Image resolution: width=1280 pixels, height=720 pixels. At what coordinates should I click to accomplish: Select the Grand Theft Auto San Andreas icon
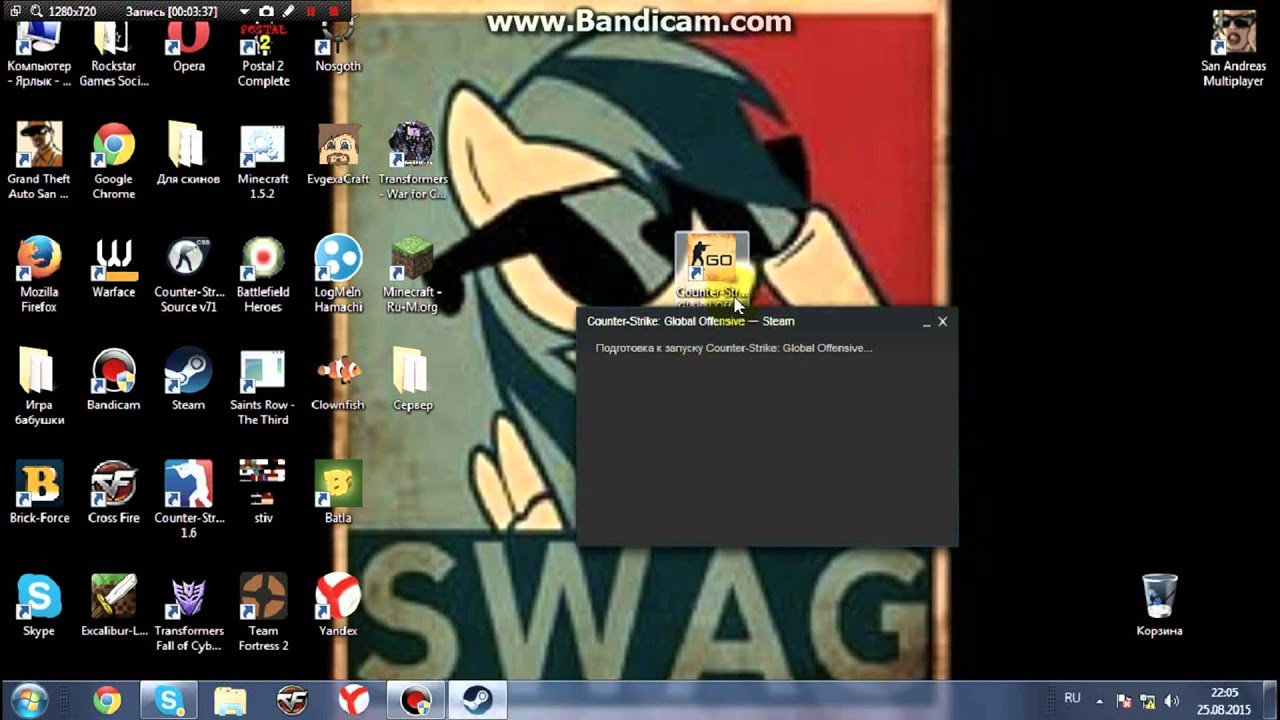[x=39, y=161]
